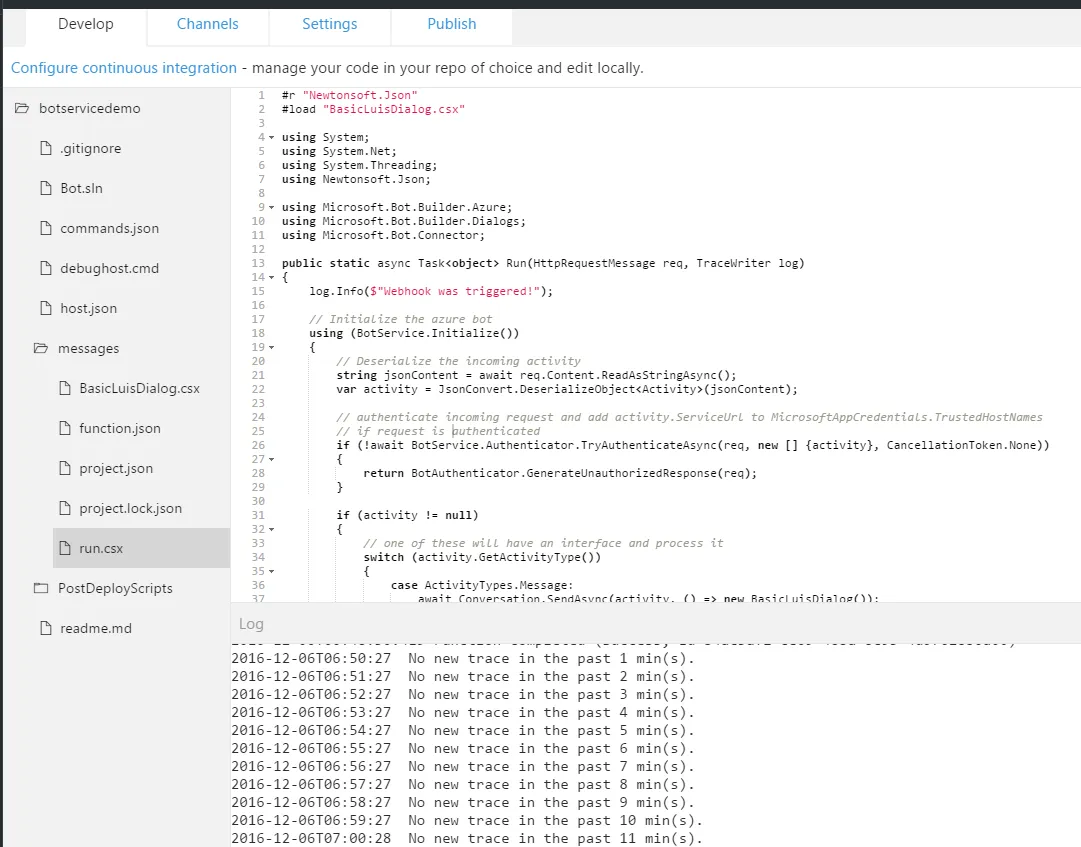Open commands.json in the file tree
Image resolution: width=1081 pixels, height=847 pixels.
click(110, 228)
